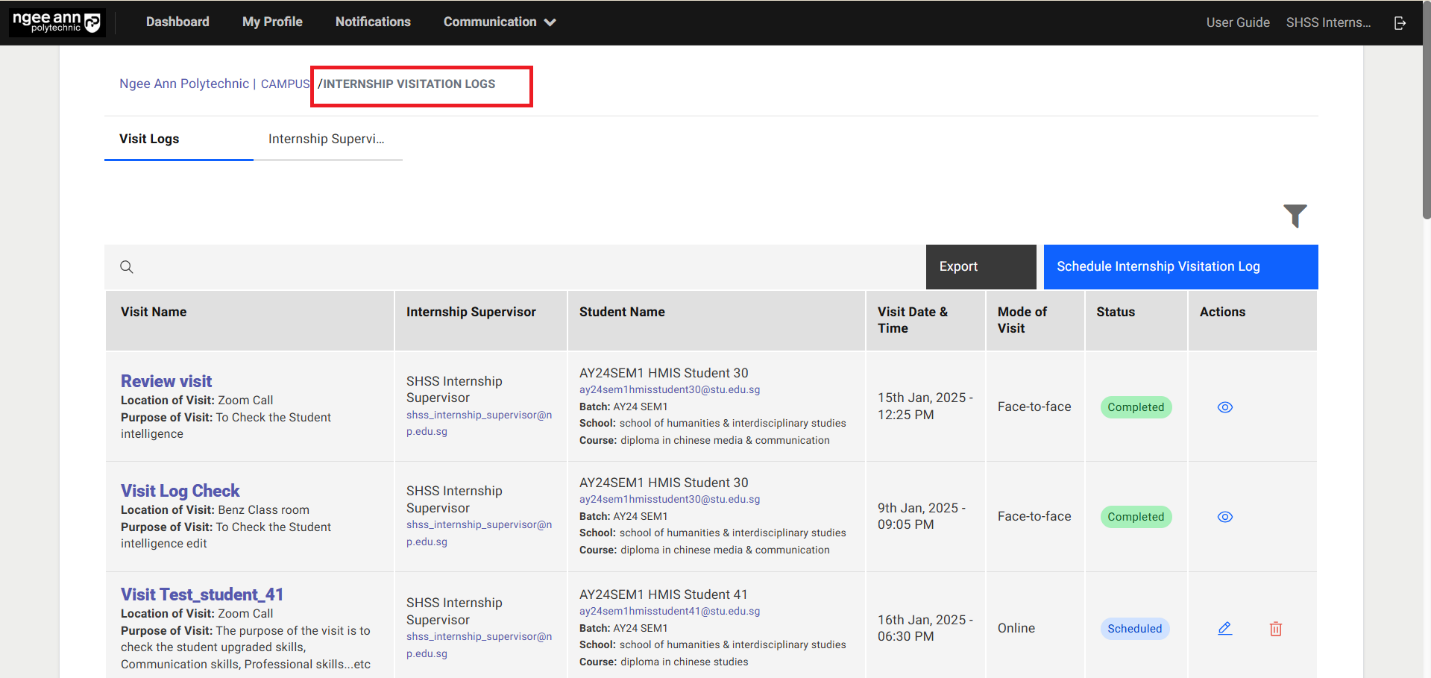The image size is (1431, 678).
Task: Click the CAMPUS breadcrumb link
Action: coord(285,84)
